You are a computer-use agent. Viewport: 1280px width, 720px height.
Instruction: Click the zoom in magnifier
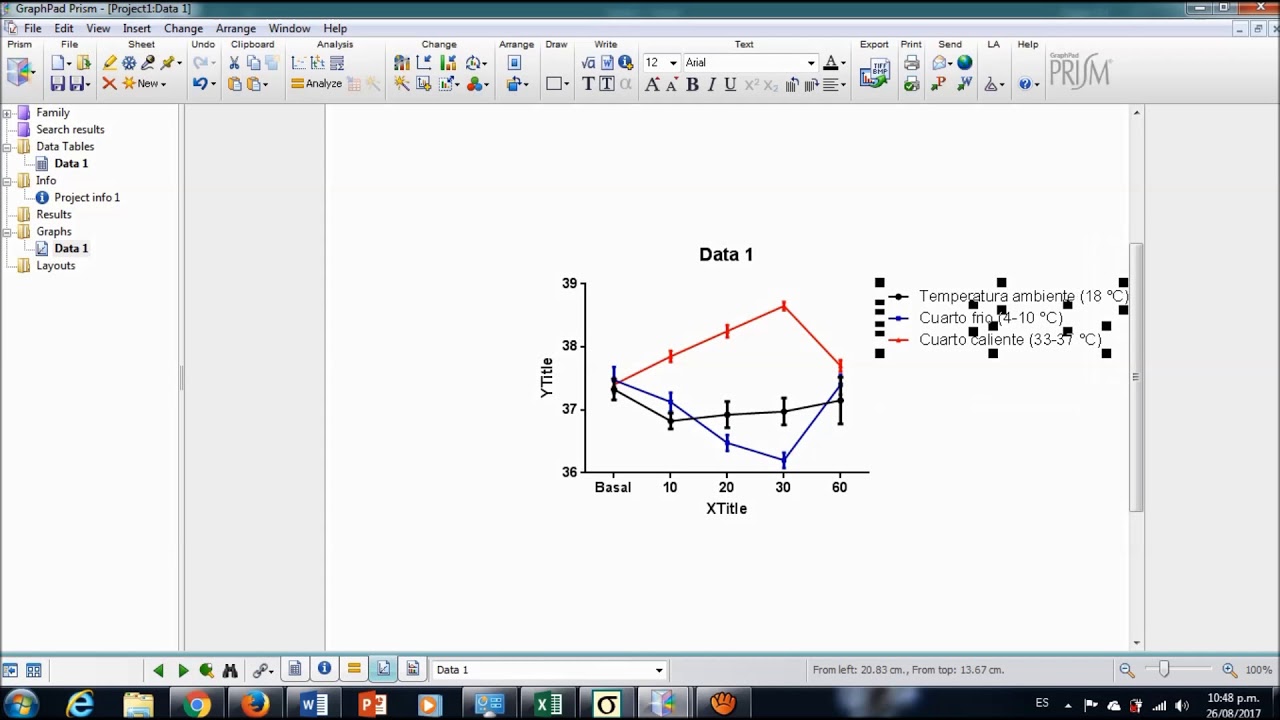(x=1229, y=670)
